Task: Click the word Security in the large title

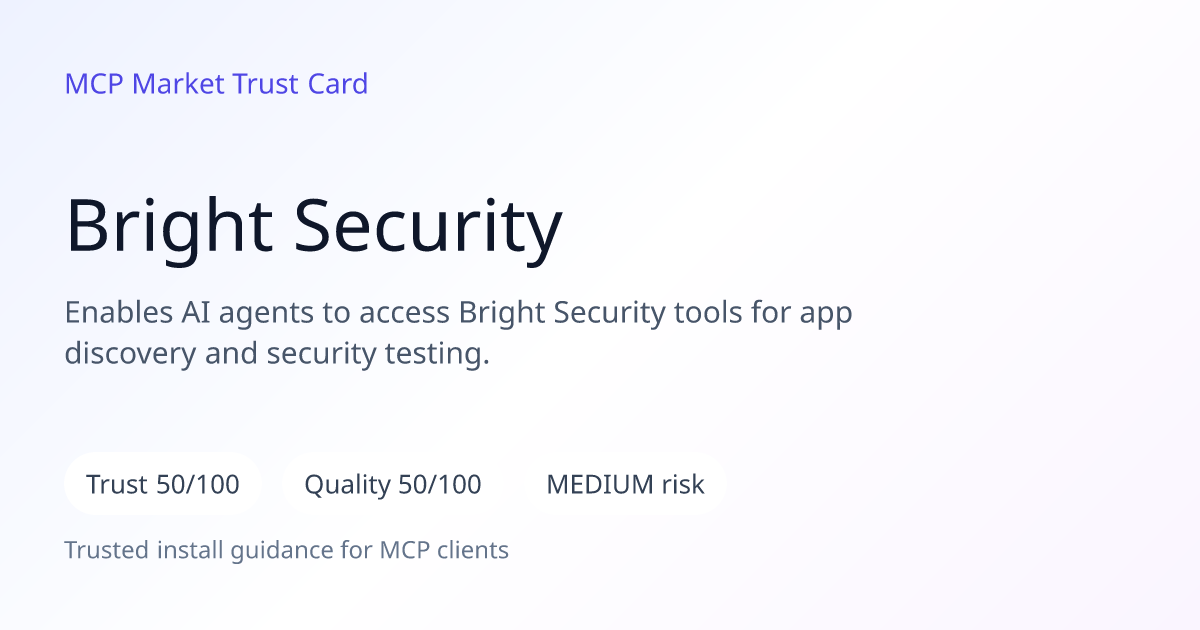Action: point(430,226)
